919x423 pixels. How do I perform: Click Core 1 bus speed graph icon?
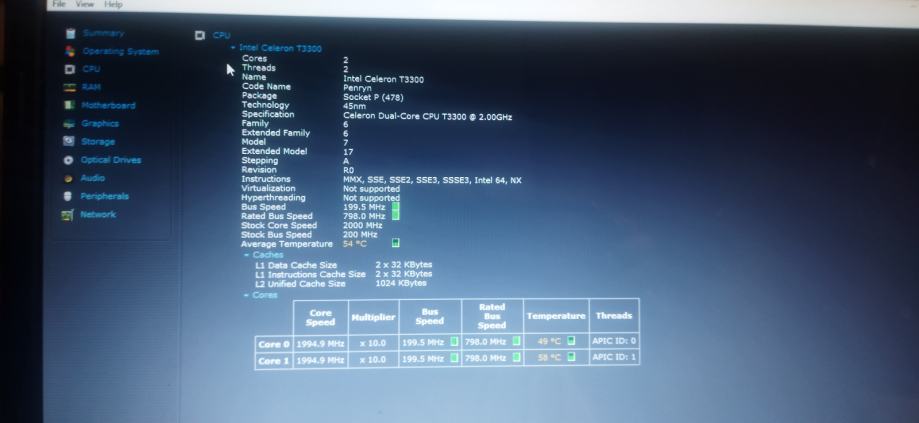(x=454, y=357)
